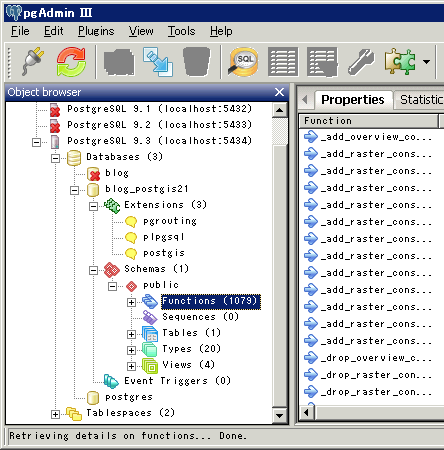Click the Event Triggers node icon
This screenshot has width=444, height=450.
[x=111, y=381]
